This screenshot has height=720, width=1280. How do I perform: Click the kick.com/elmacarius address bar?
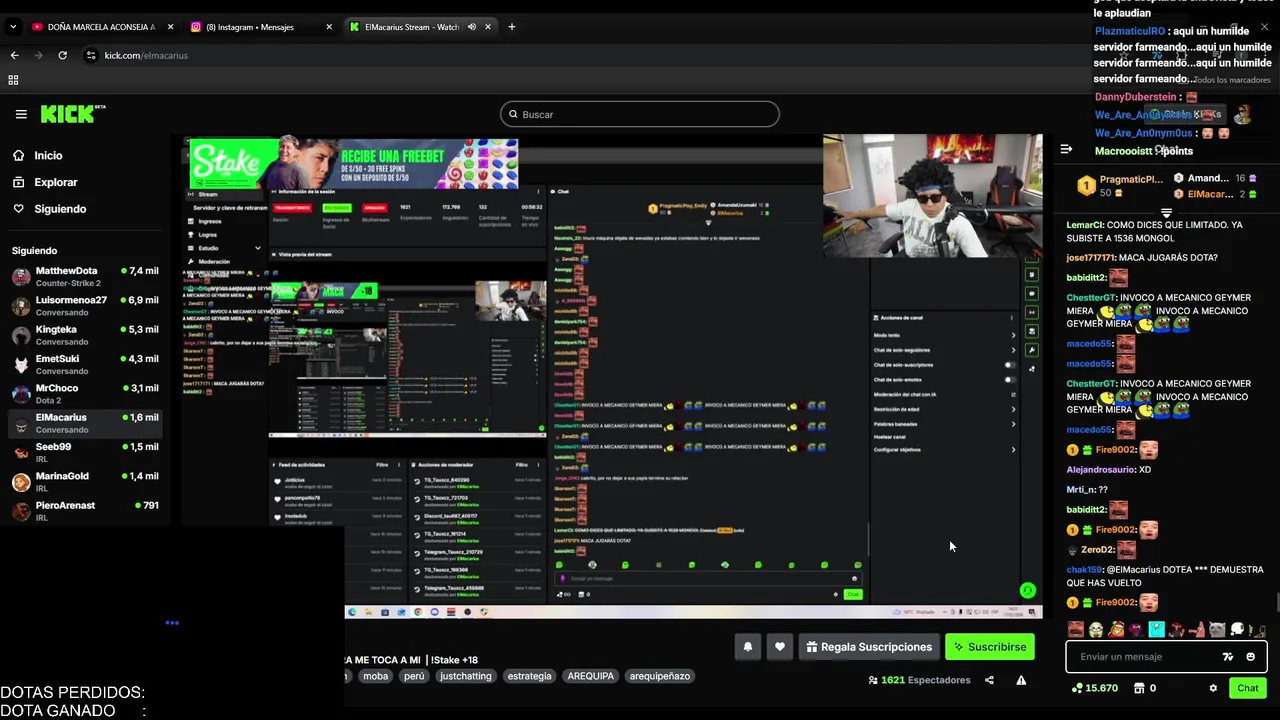146,55
